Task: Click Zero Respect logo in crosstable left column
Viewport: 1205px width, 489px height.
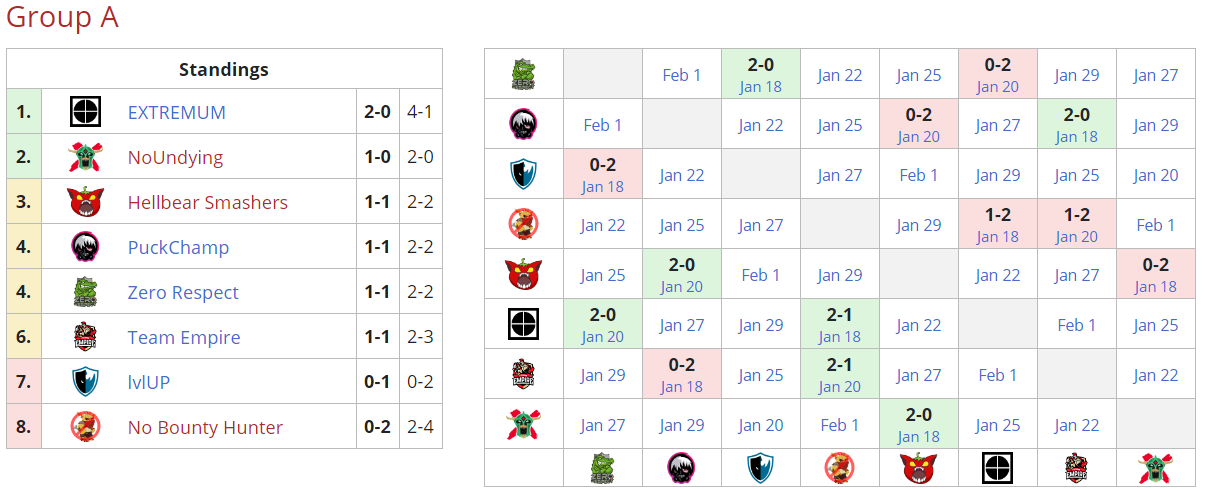Action: pos(524,74)
